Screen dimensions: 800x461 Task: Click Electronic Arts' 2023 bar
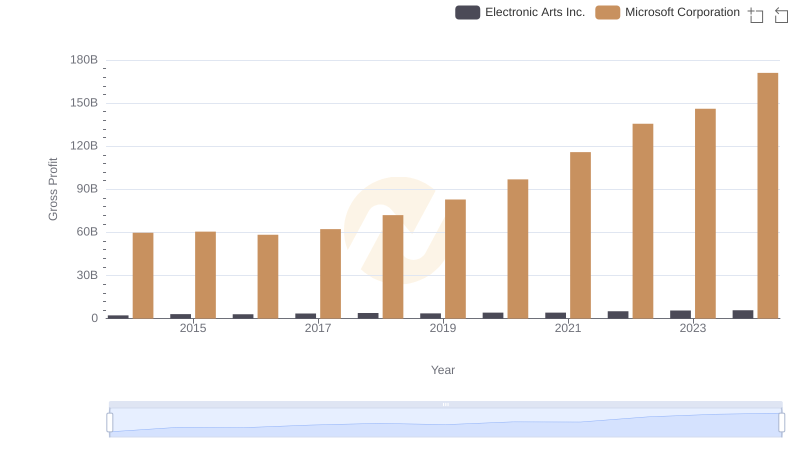(681, 315)
